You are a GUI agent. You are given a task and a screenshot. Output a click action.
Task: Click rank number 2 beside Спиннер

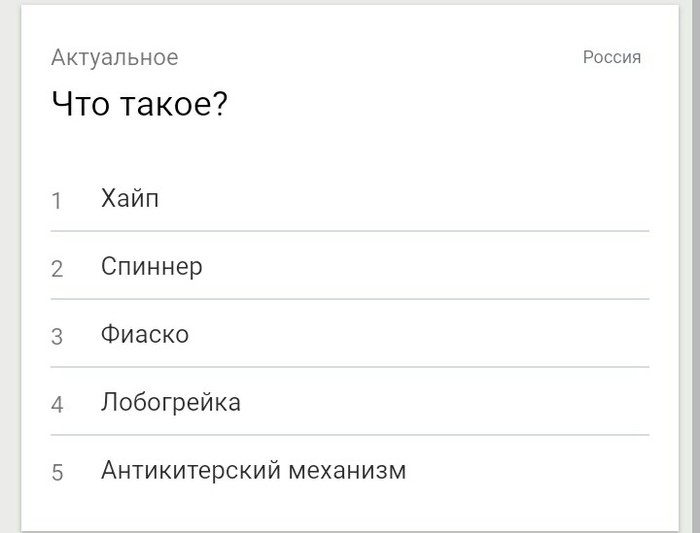57,269
